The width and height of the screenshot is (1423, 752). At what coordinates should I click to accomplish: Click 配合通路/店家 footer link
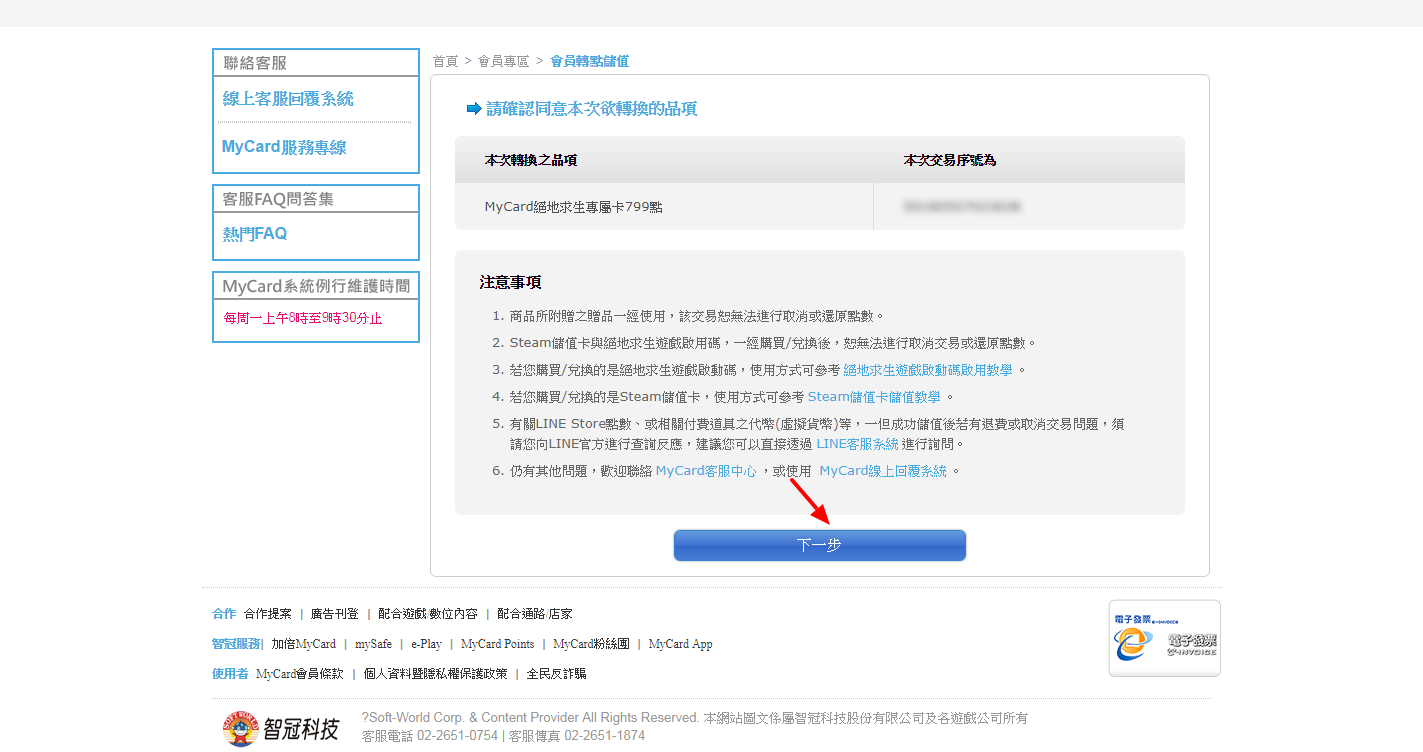(x=535, y=614)
